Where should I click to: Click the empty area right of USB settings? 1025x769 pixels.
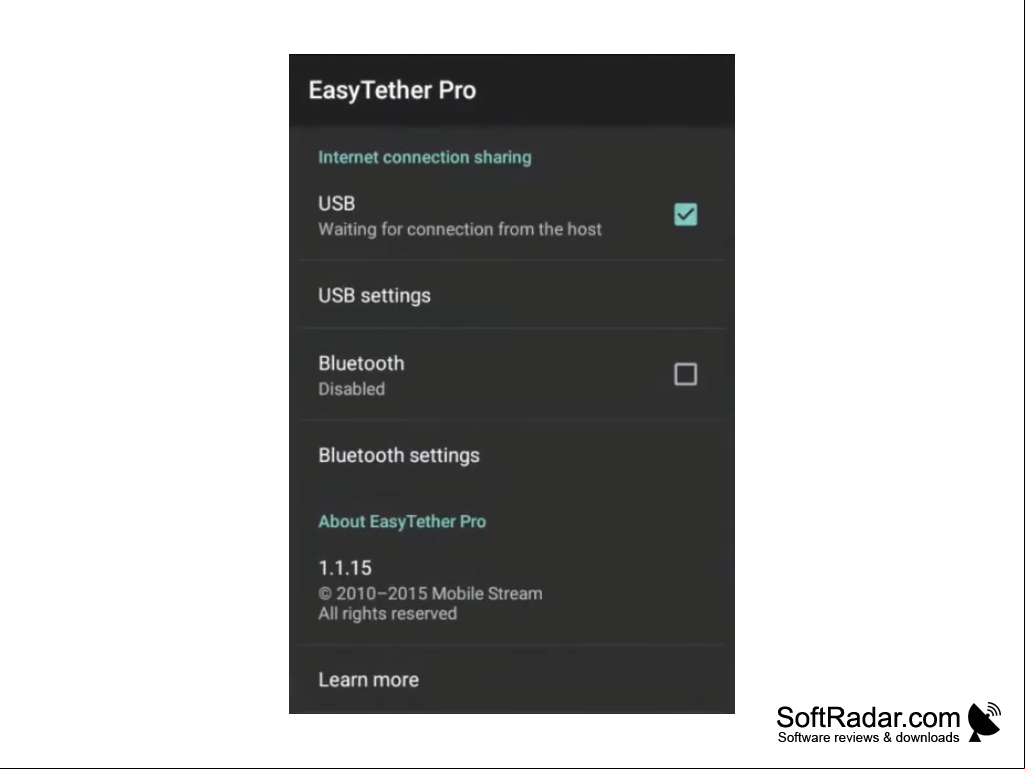(579, 296)
